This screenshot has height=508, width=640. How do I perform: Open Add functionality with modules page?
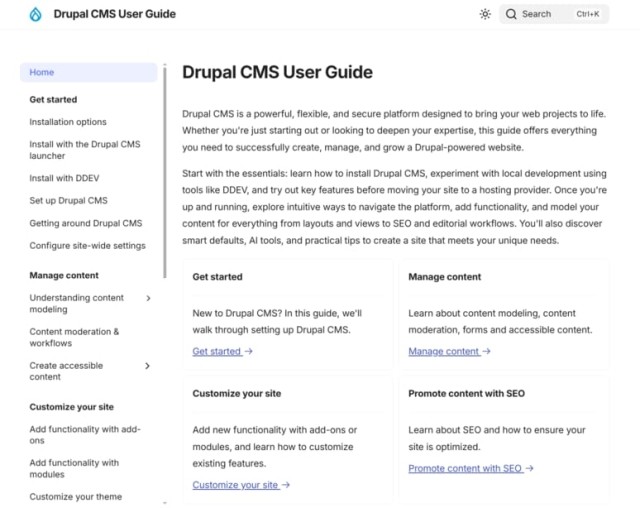coord(74,468)
